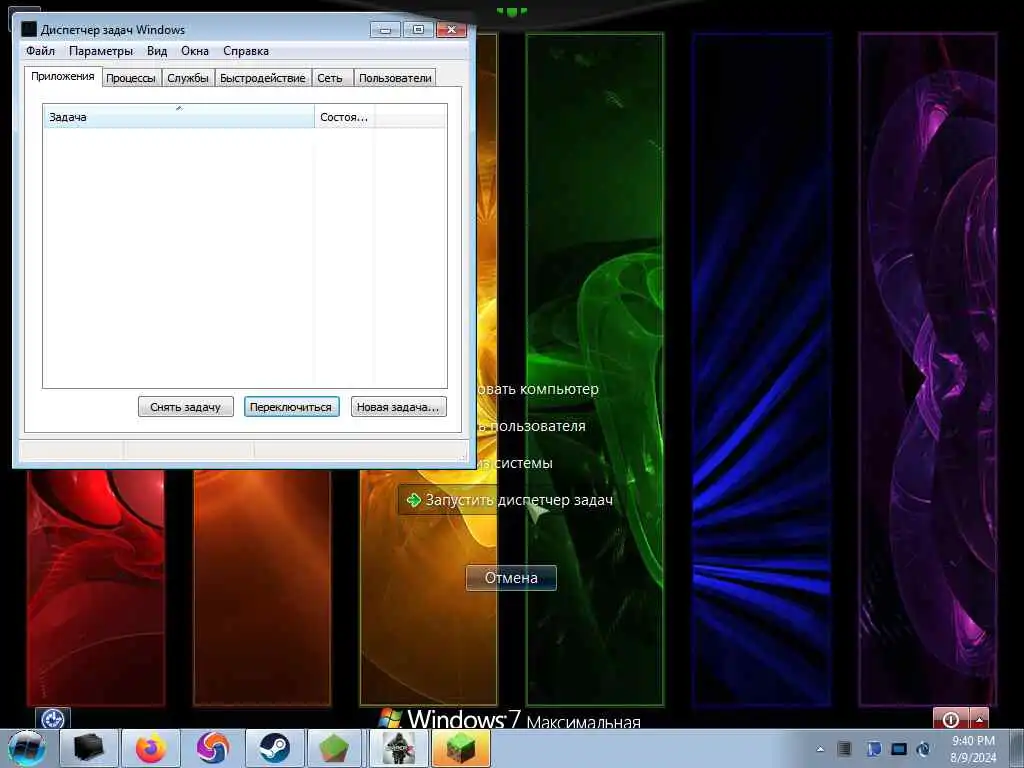Sort list by the Состояние column header
Image resolution: width=1024 pixels, height=768 pixels.
click(344, 117)
